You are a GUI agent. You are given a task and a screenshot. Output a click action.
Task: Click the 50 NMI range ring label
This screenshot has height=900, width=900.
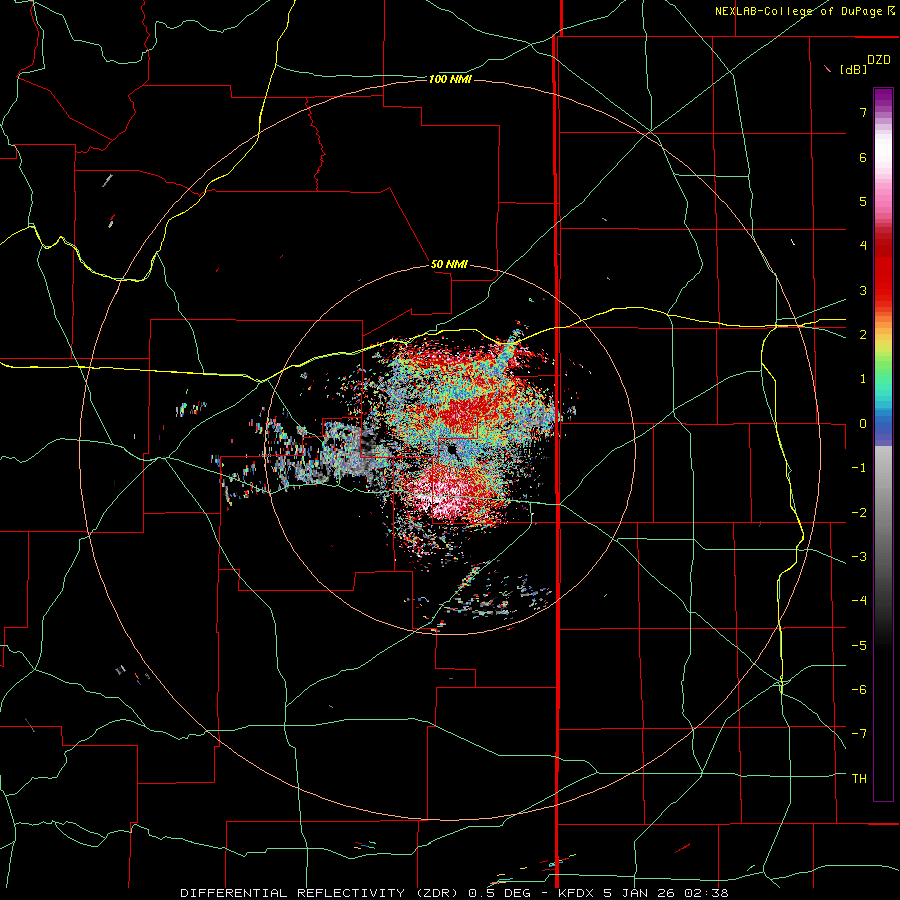click(449, 264)
